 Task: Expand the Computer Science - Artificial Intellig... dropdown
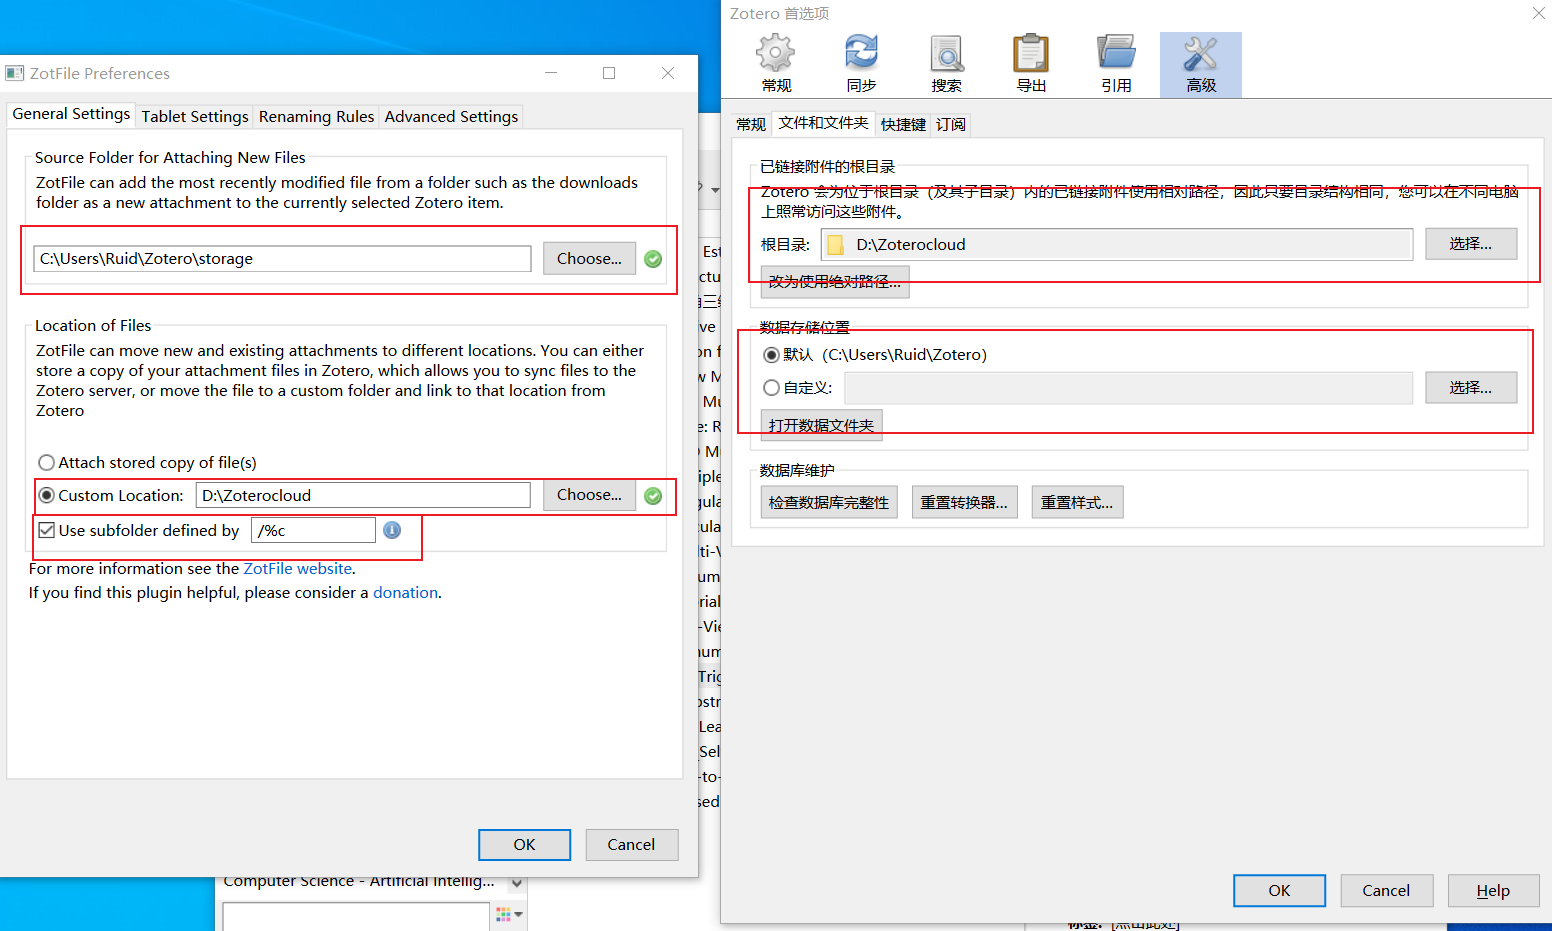point(516,882)
